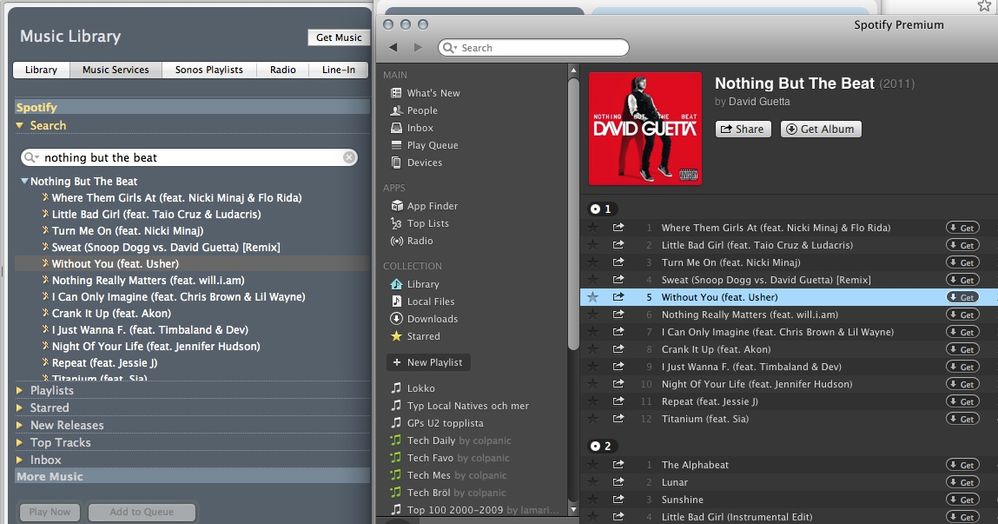Expand Starred in Sonos Spotify menu
The height and width of the screenshot is (524, 998).
point(20,407)
